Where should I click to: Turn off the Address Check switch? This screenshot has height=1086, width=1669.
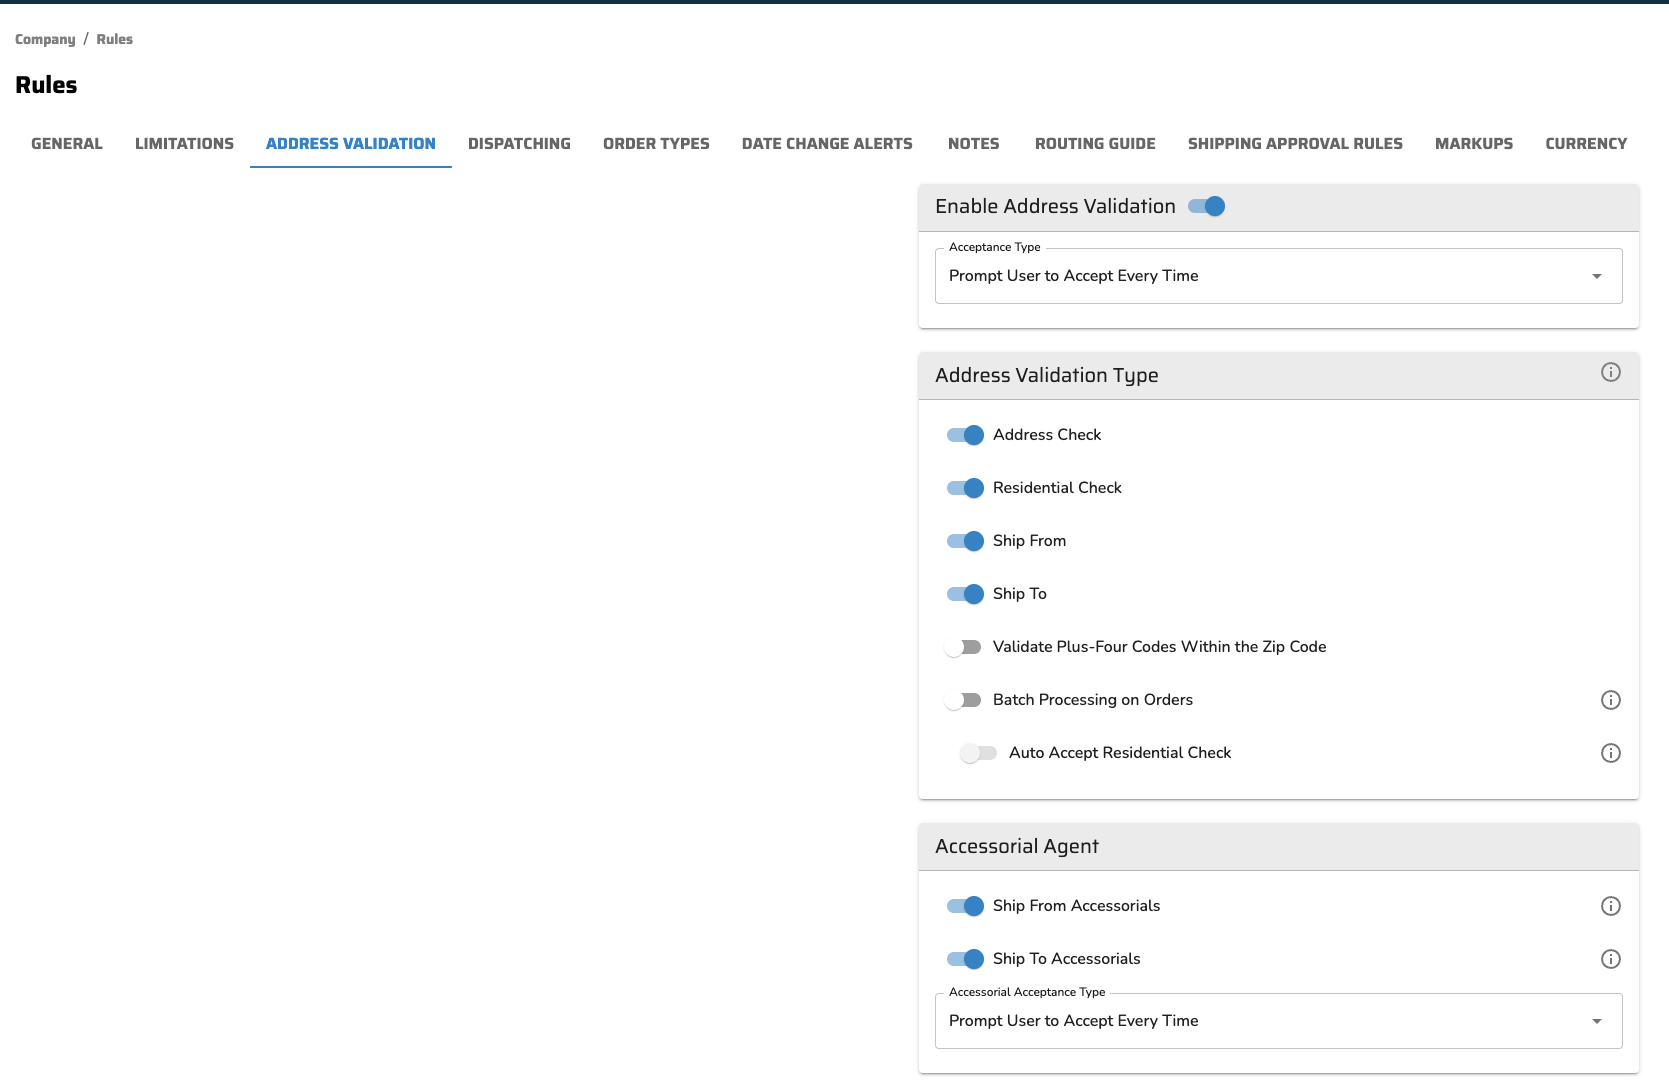pyautogui.click(x=965, y=435)
